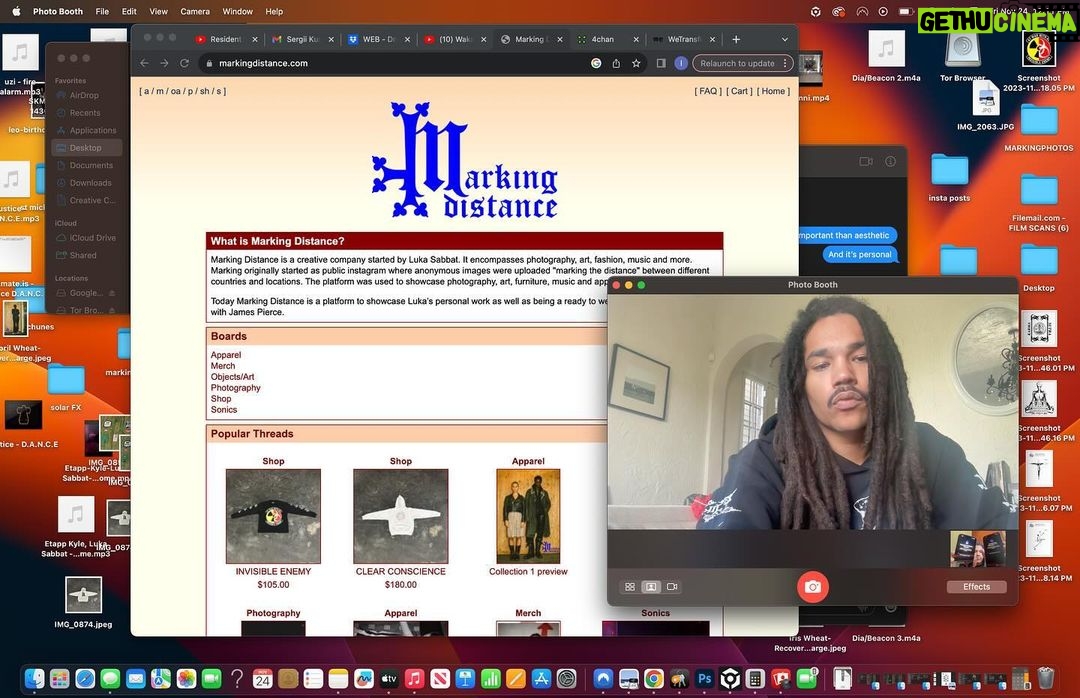Image resolution: width=1080 pixels, height=698 pixels.
Task: Open the Photography board link
Action: click(236, 388)
